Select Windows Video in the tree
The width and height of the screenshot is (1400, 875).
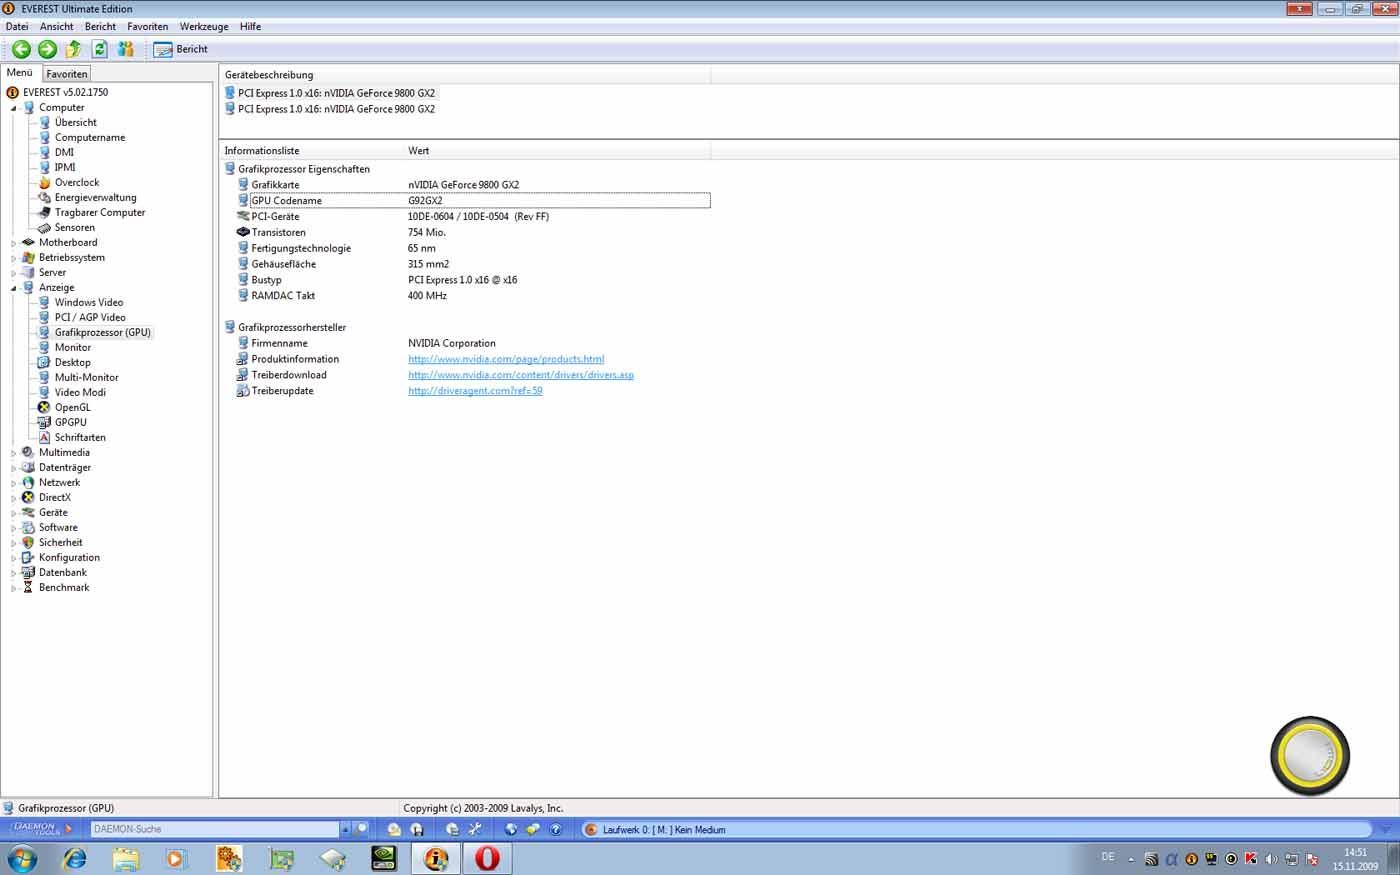(x=89, y=303)
